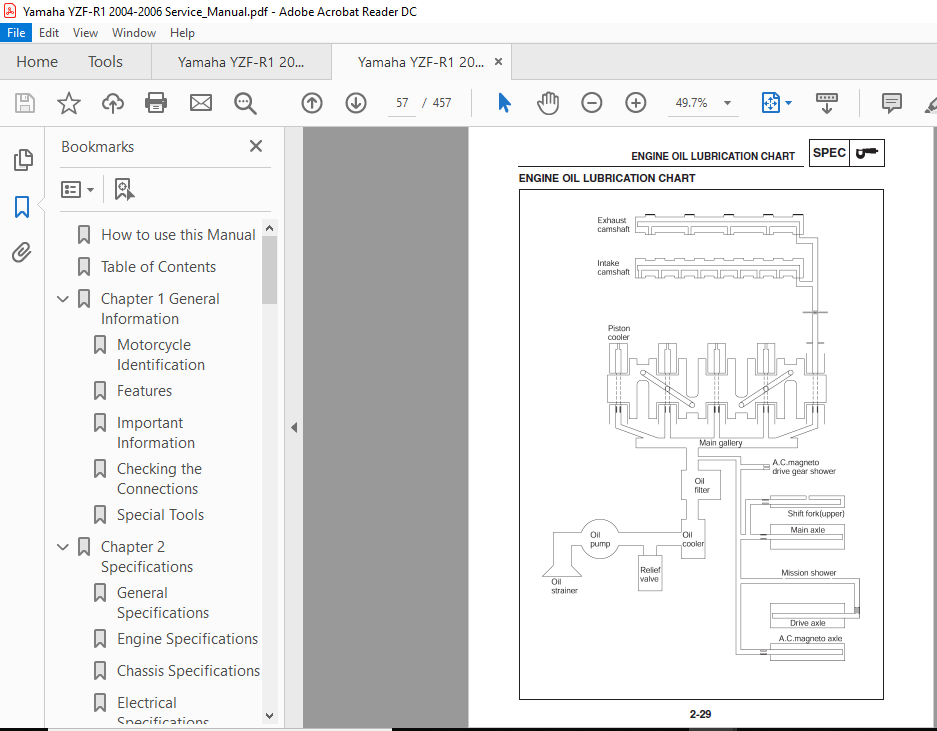
Task: Click bookmarks scrollbar down arrow
Action: [269, 715]
